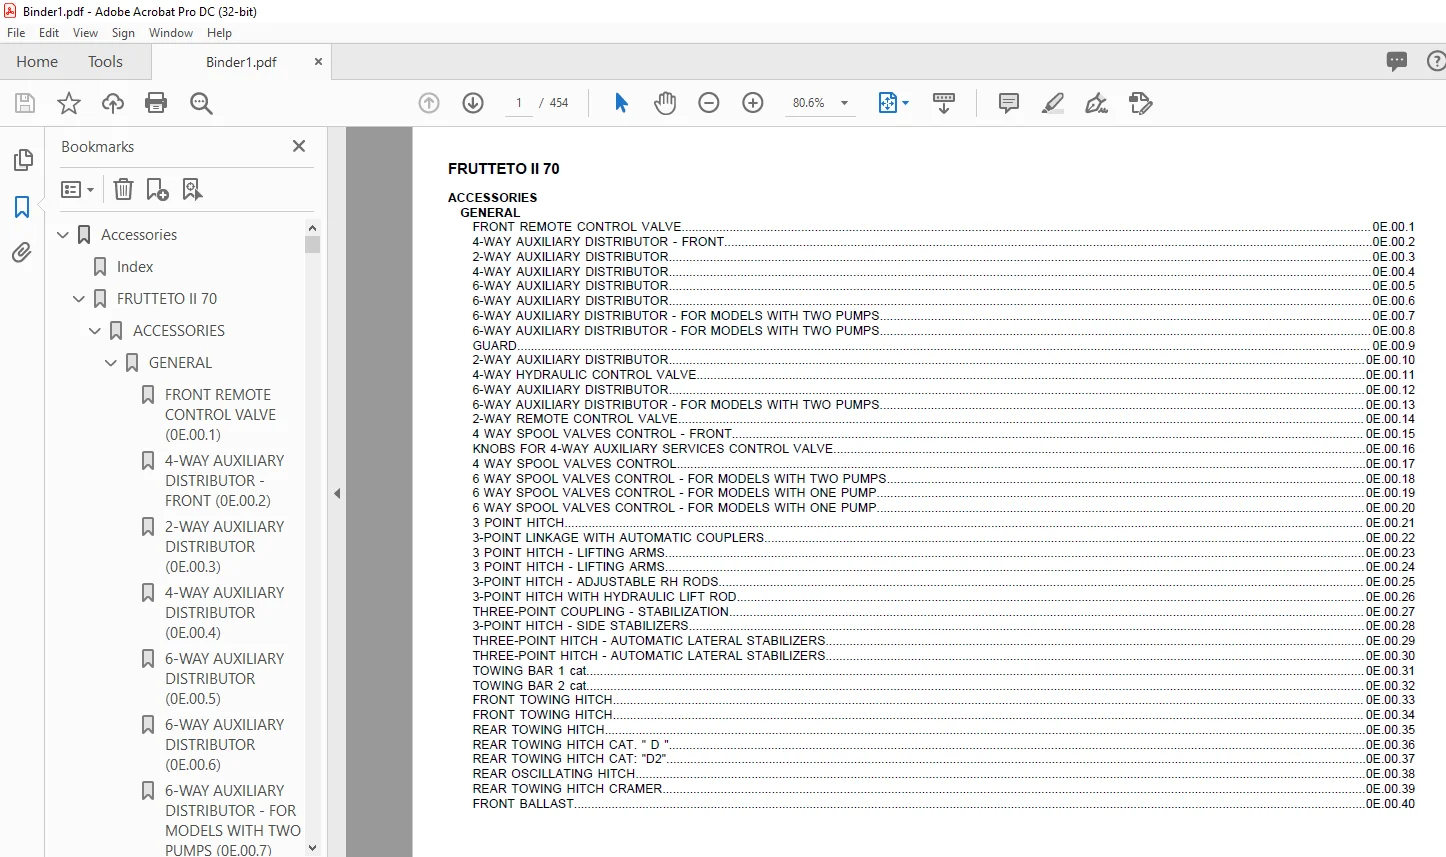Open the FRONT REMOTE CONTROL VALVE index entry
Image resolution: width=1446 pixels, height=857 pixels.
[943, 227]
